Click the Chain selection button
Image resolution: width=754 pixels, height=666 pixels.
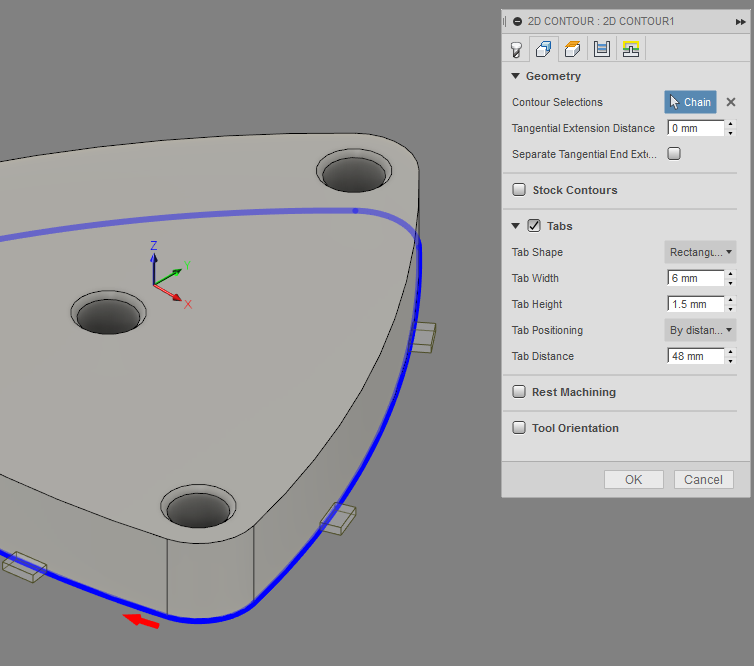tap(690, 102)
